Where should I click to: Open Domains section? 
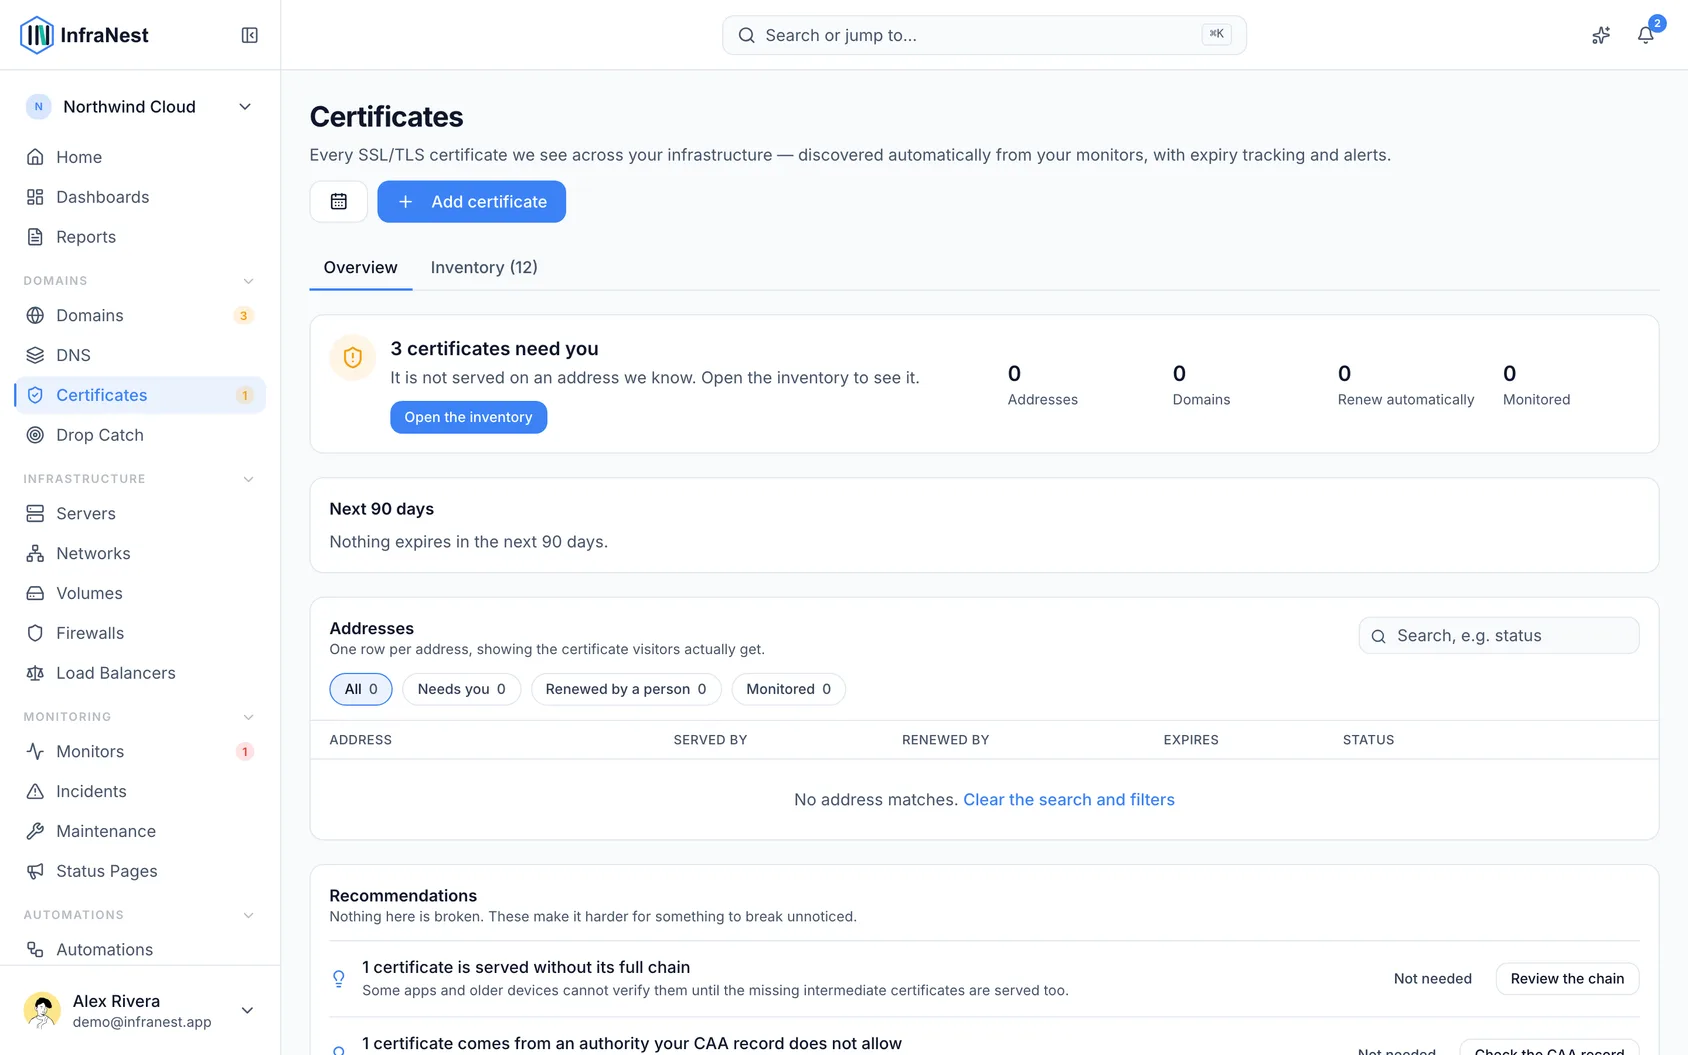pyautogui.click(x=140, y=315)
